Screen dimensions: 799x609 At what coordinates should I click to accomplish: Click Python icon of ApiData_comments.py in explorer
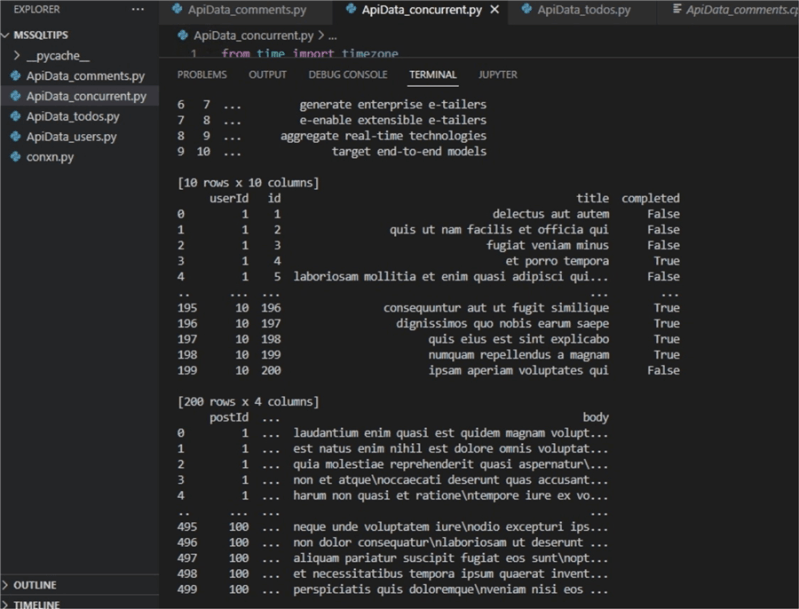point(16,76)
